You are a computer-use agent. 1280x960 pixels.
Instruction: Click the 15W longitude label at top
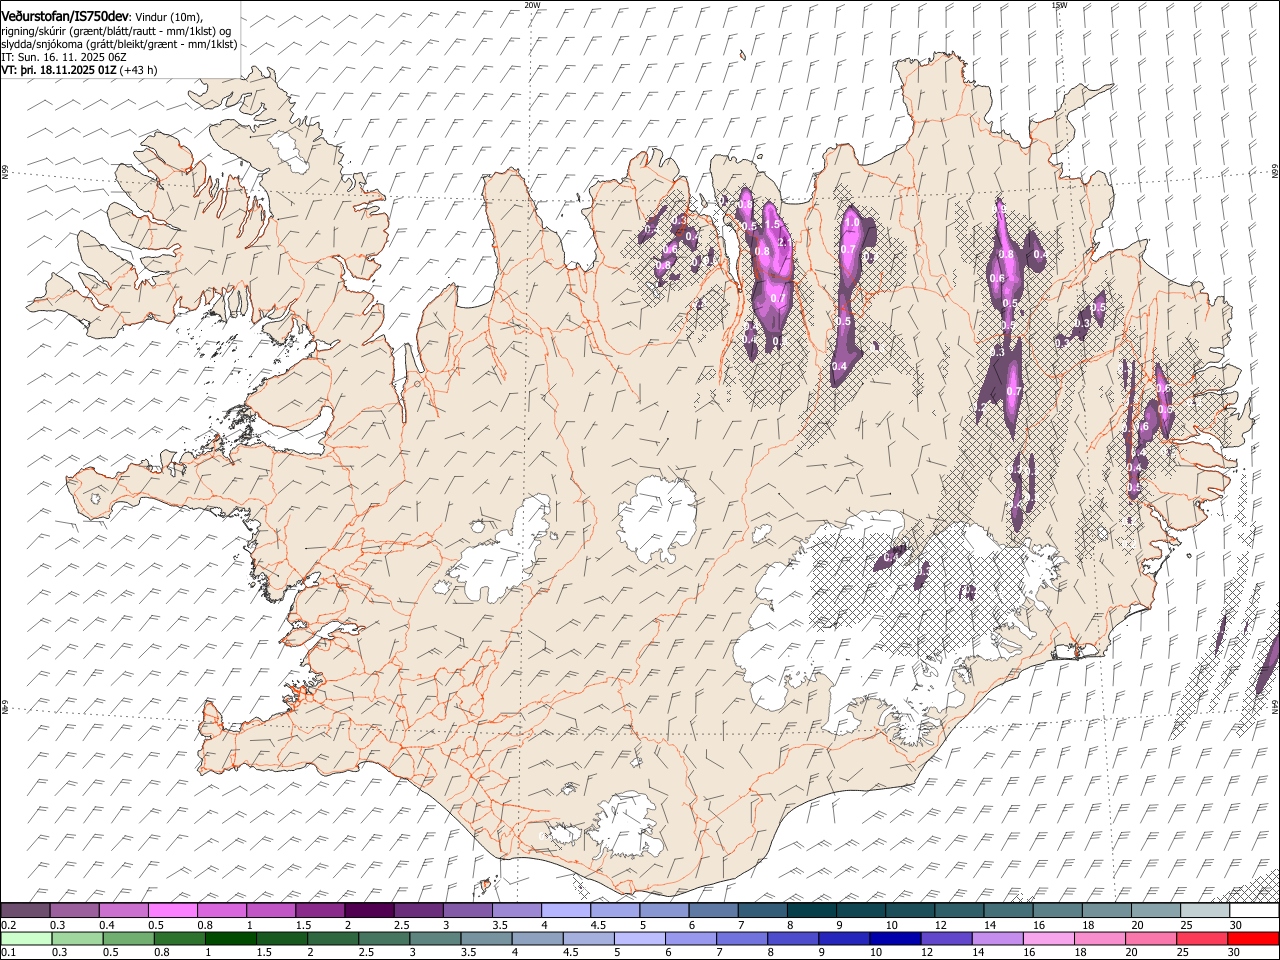pos(1058,5)
